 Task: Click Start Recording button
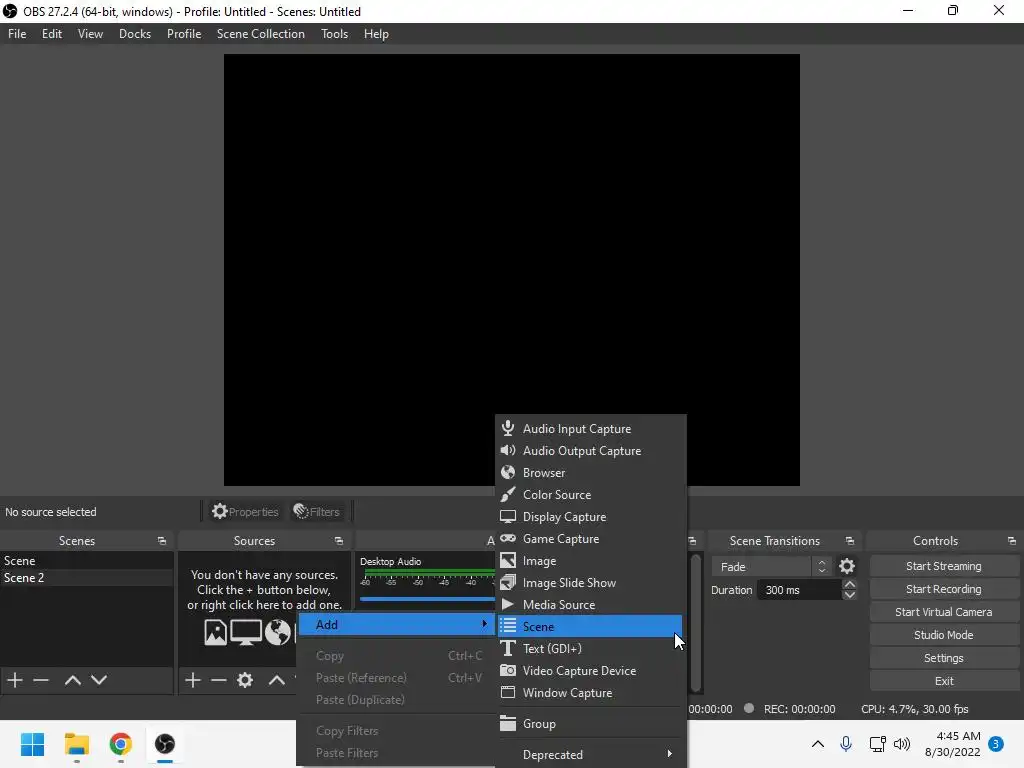pos(944,589)
